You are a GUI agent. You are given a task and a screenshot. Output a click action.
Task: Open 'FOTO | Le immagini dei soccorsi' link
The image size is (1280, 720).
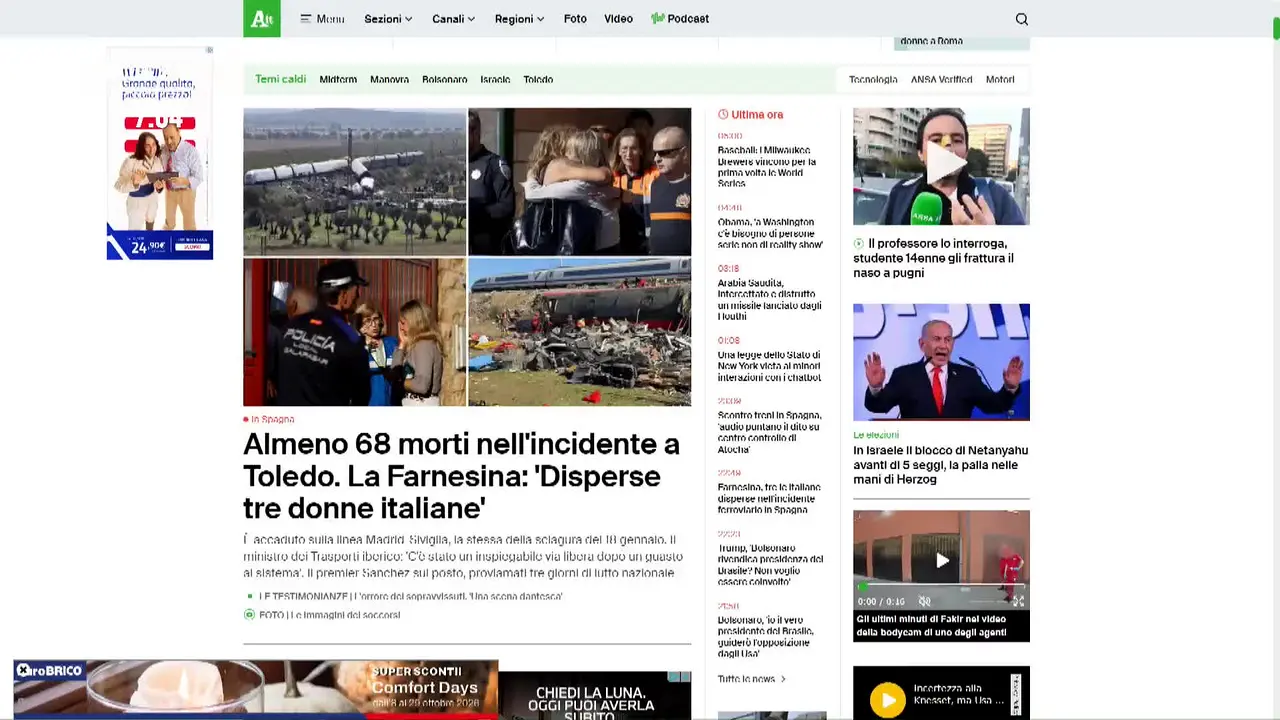(x=329, y=615)
